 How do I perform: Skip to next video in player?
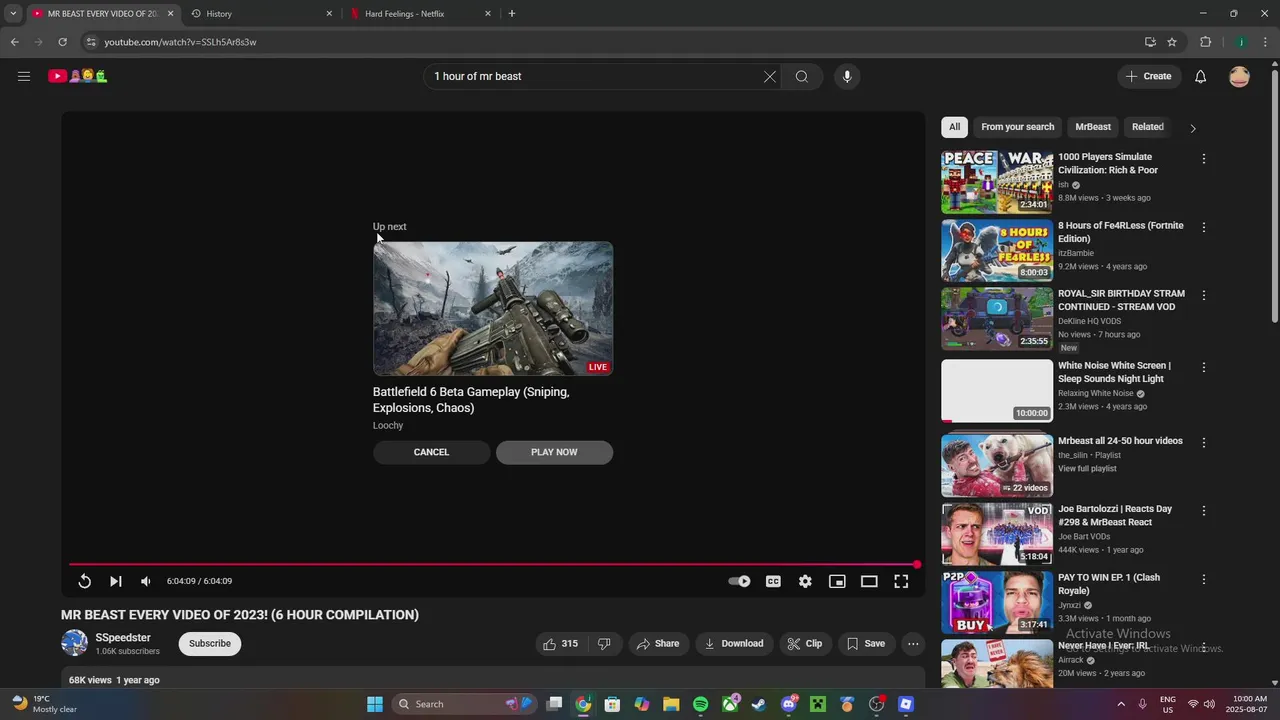coord(116,581)
